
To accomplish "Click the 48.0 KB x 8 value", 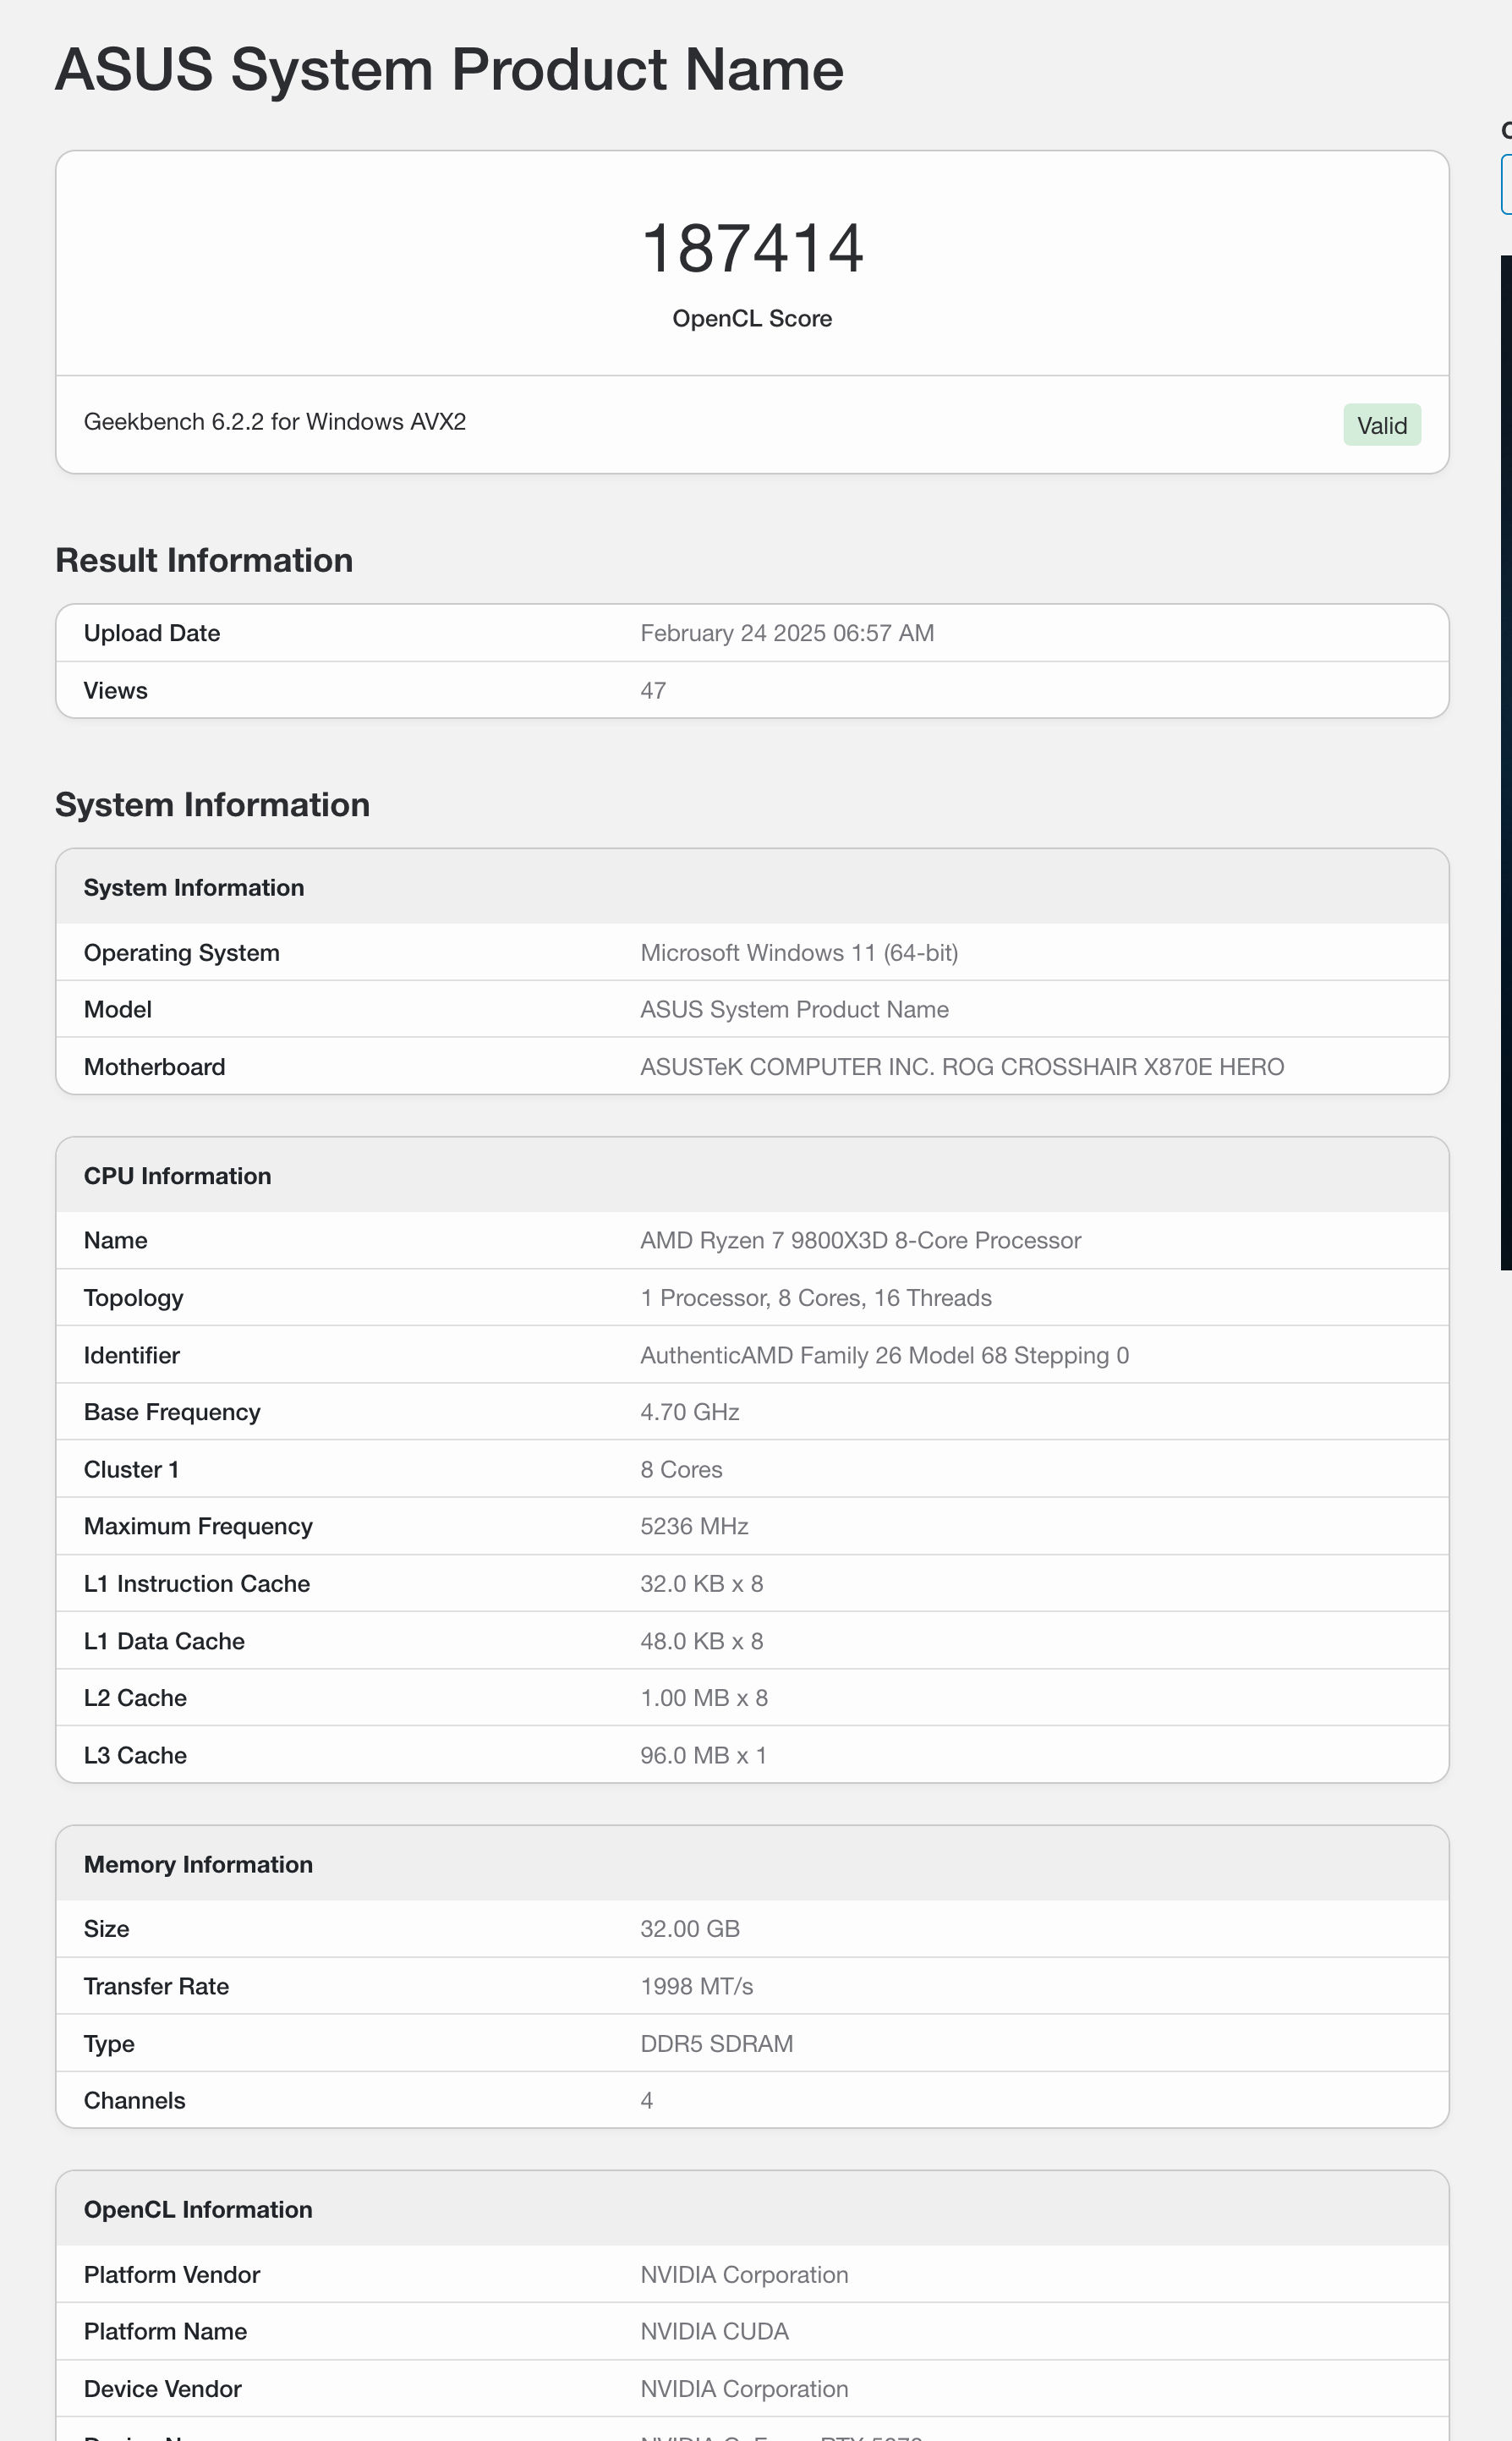I will pyautogui.click(x=702, y=1641).
